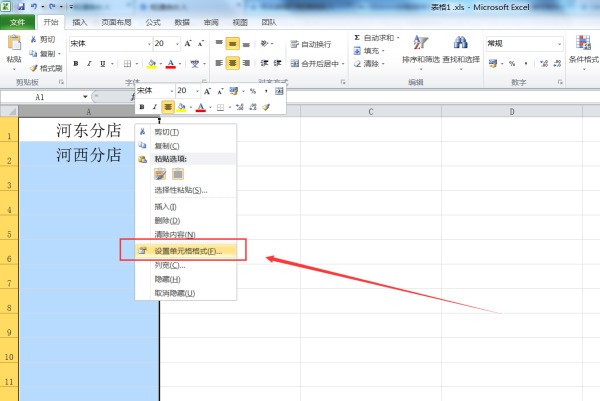The height and width of the screenshot is (401, 600).
Task: Click Conditional Formatting (条件格式)
Action: coord(584,52)
